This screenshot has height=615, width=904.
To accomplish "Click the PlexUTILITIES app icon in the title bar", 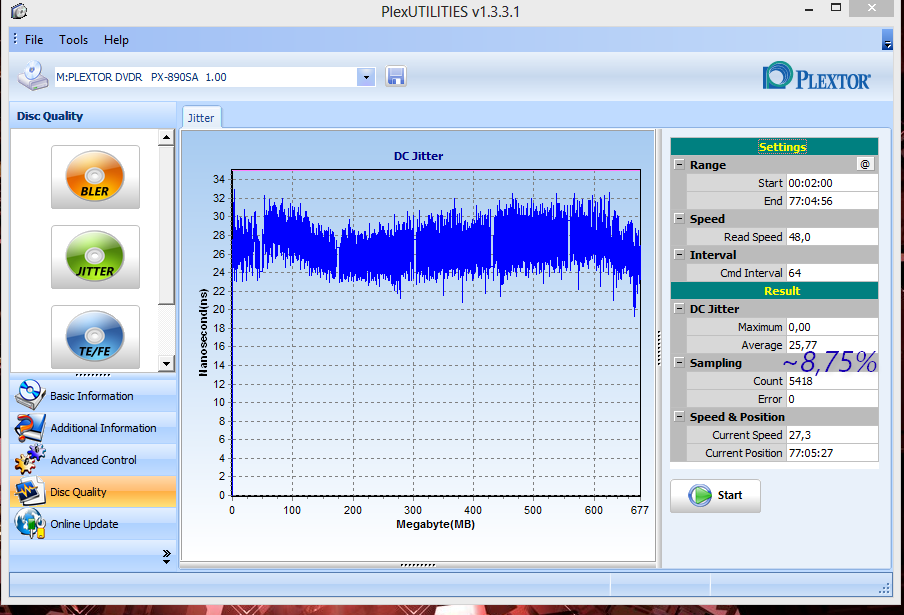I will [x=19, y=11].
